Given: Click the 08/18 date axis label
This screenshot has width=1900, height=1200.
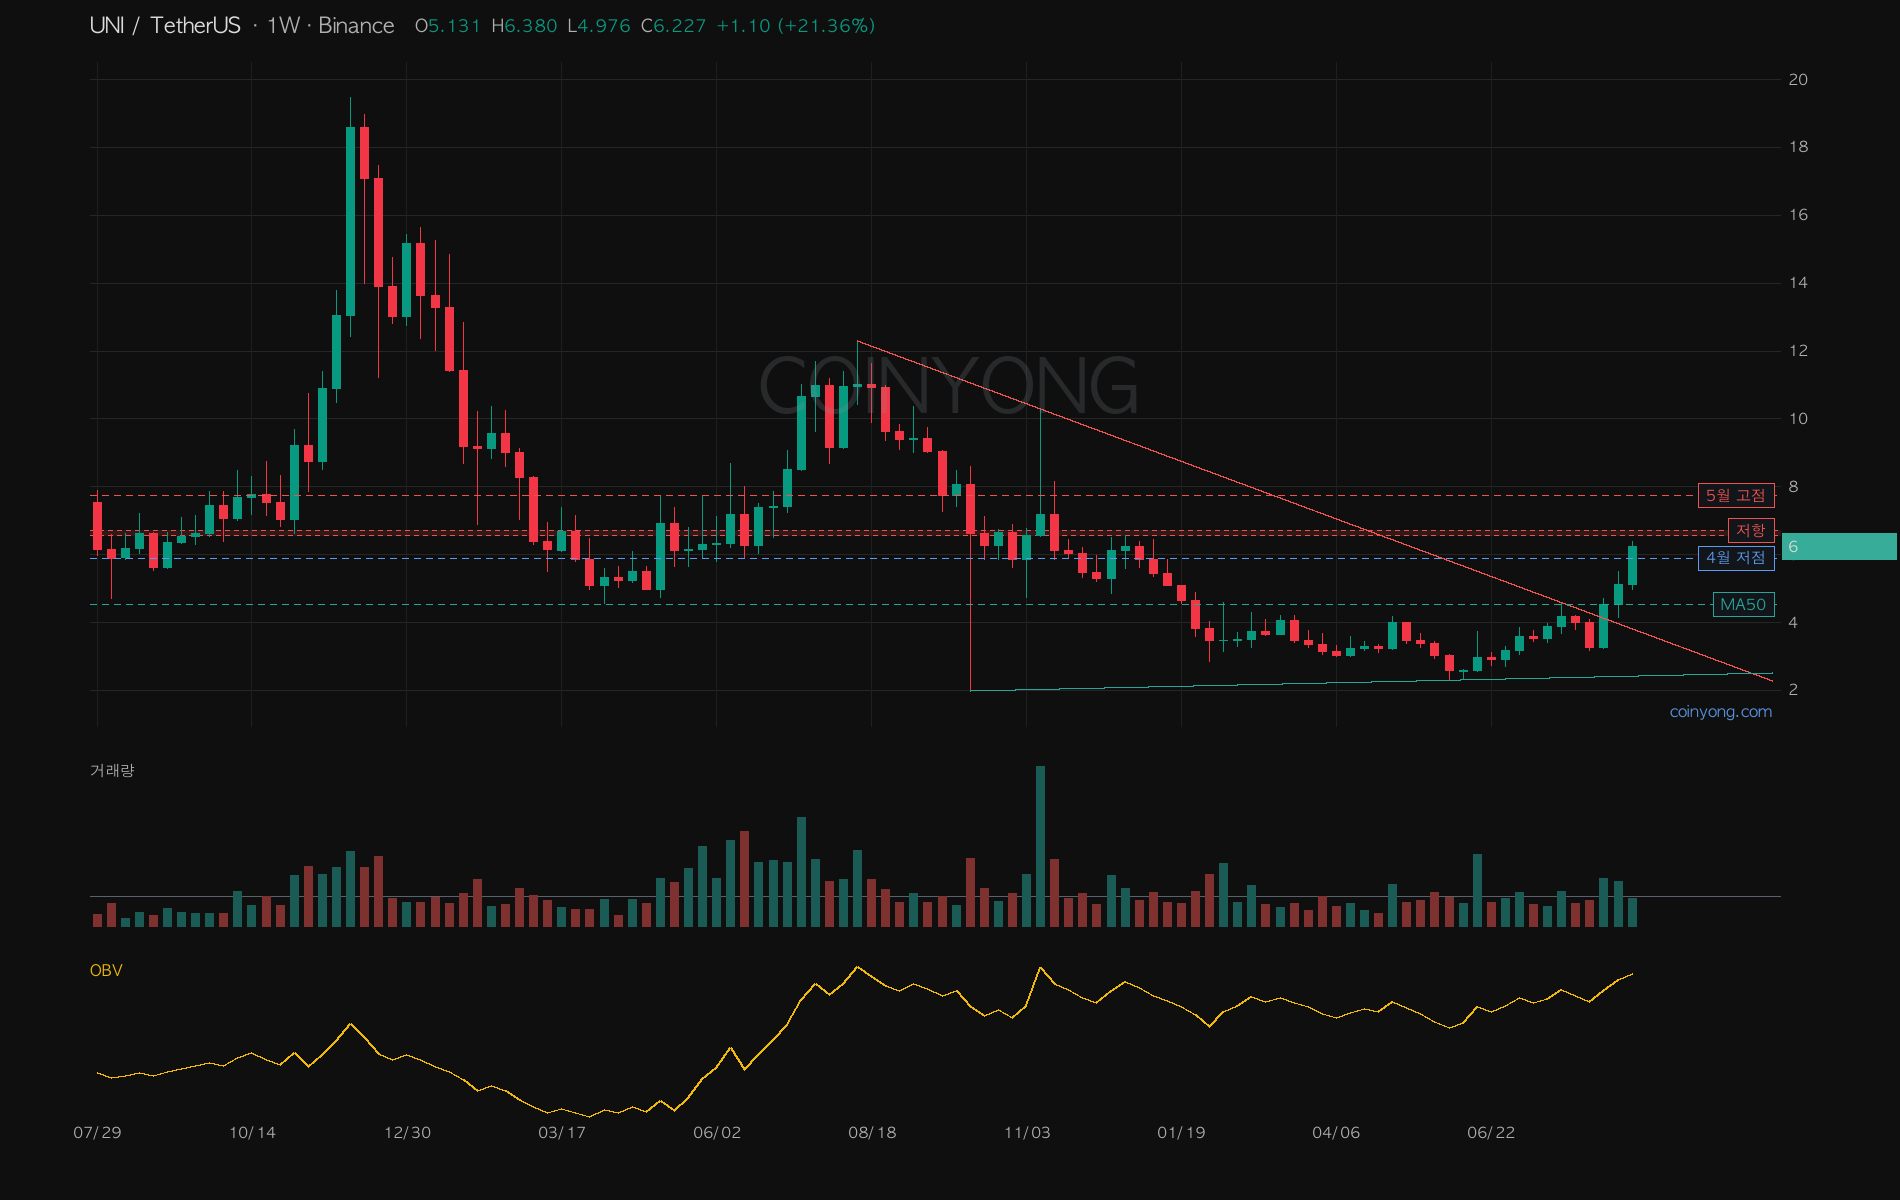Looking at the screenshot, I should point(872,1132).
